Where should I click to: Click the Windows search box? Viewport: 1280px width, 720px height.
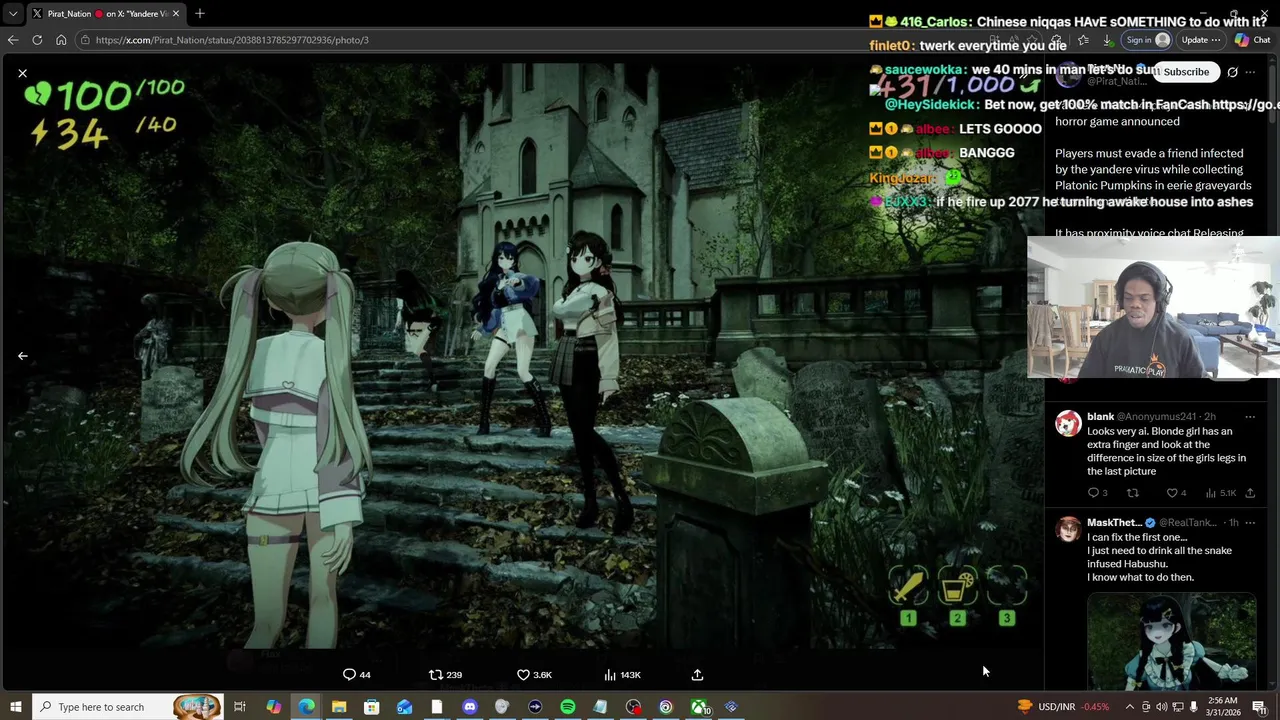(127, 707)
